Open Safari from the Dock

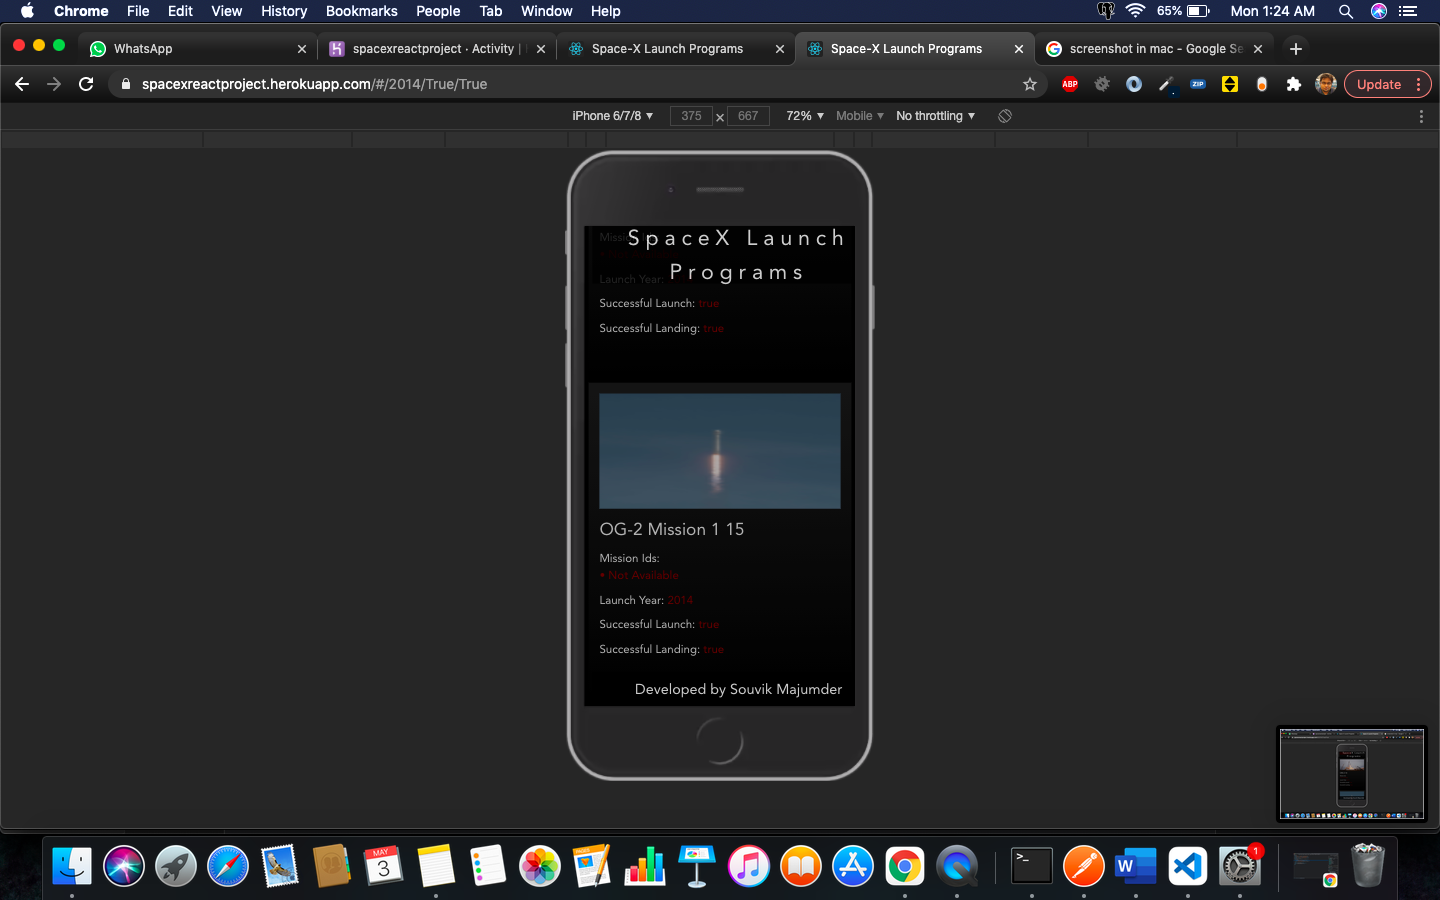pos(228,866)
